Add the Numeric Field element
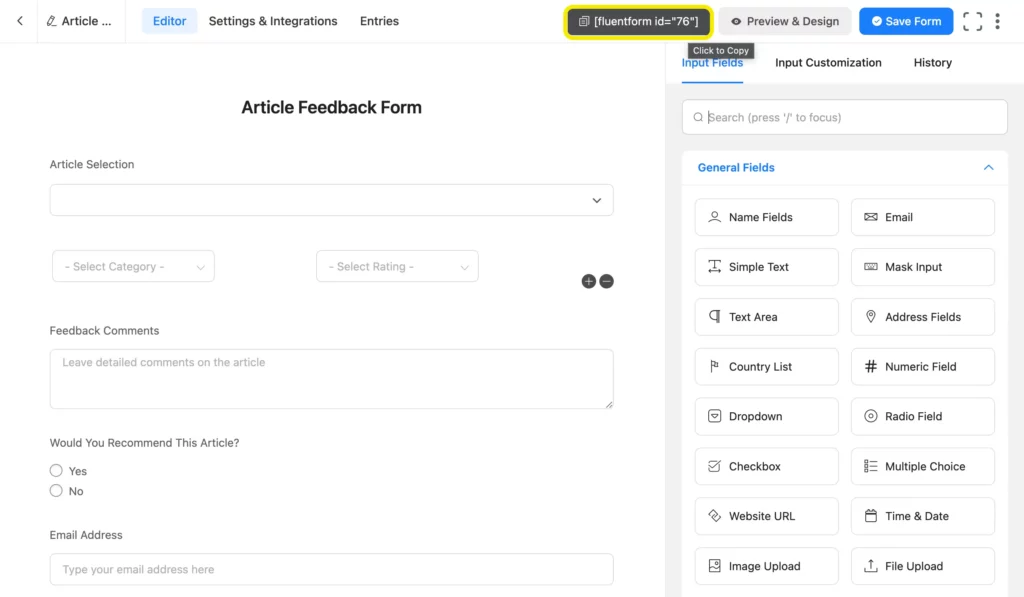This screenshot has height=597, width=1024. point(923,366)
